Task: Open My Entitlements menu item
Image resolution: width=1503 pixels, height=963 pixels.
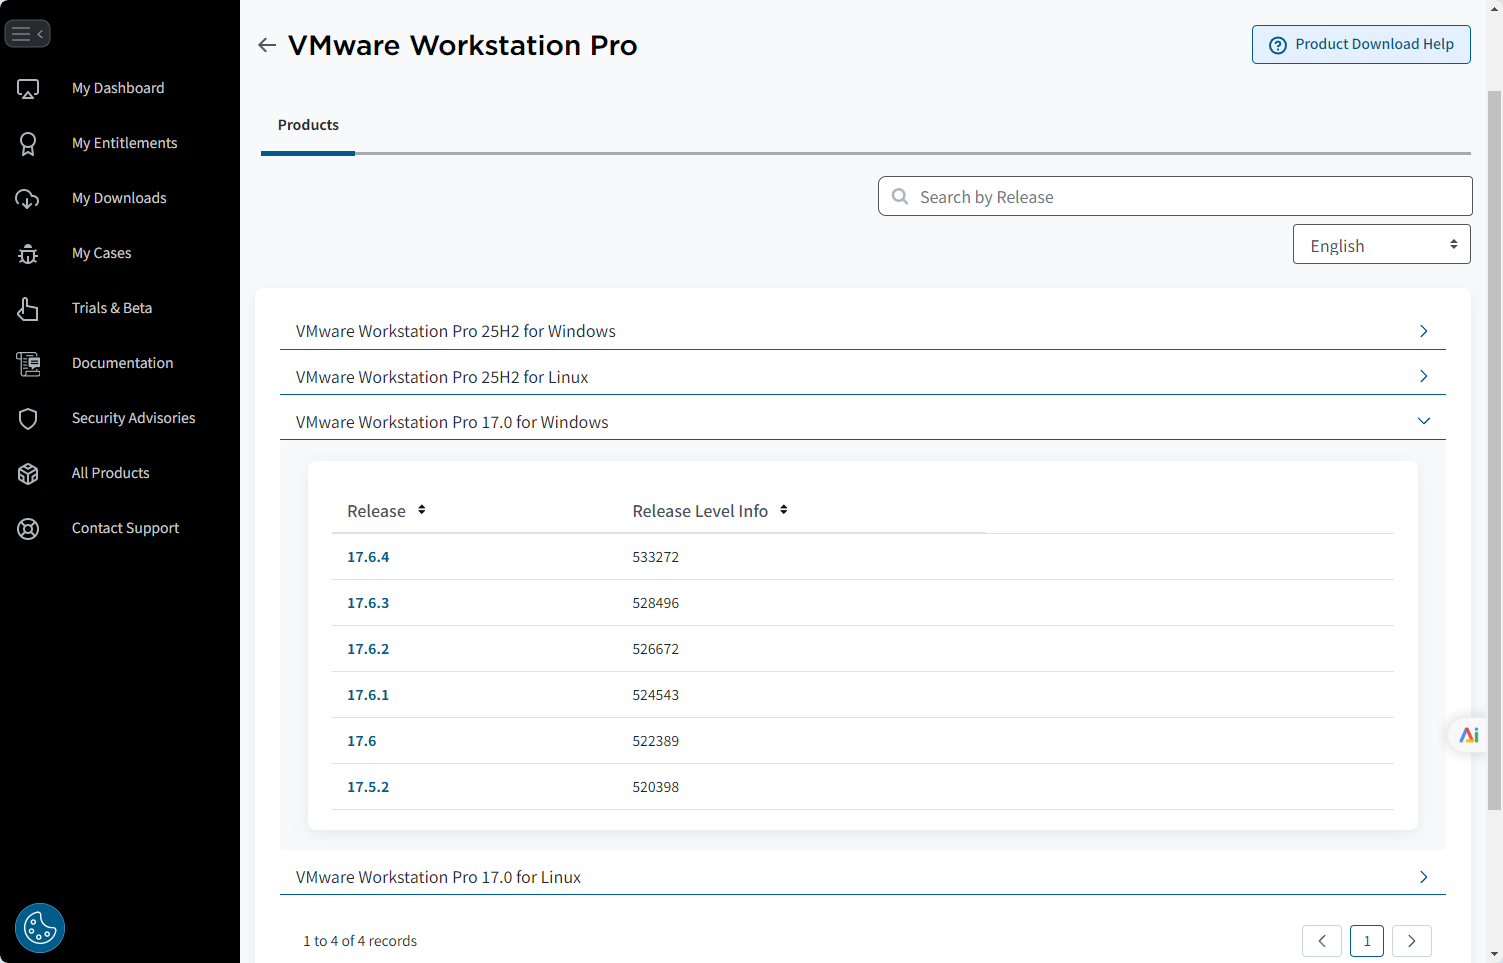Action: point(124,143)
